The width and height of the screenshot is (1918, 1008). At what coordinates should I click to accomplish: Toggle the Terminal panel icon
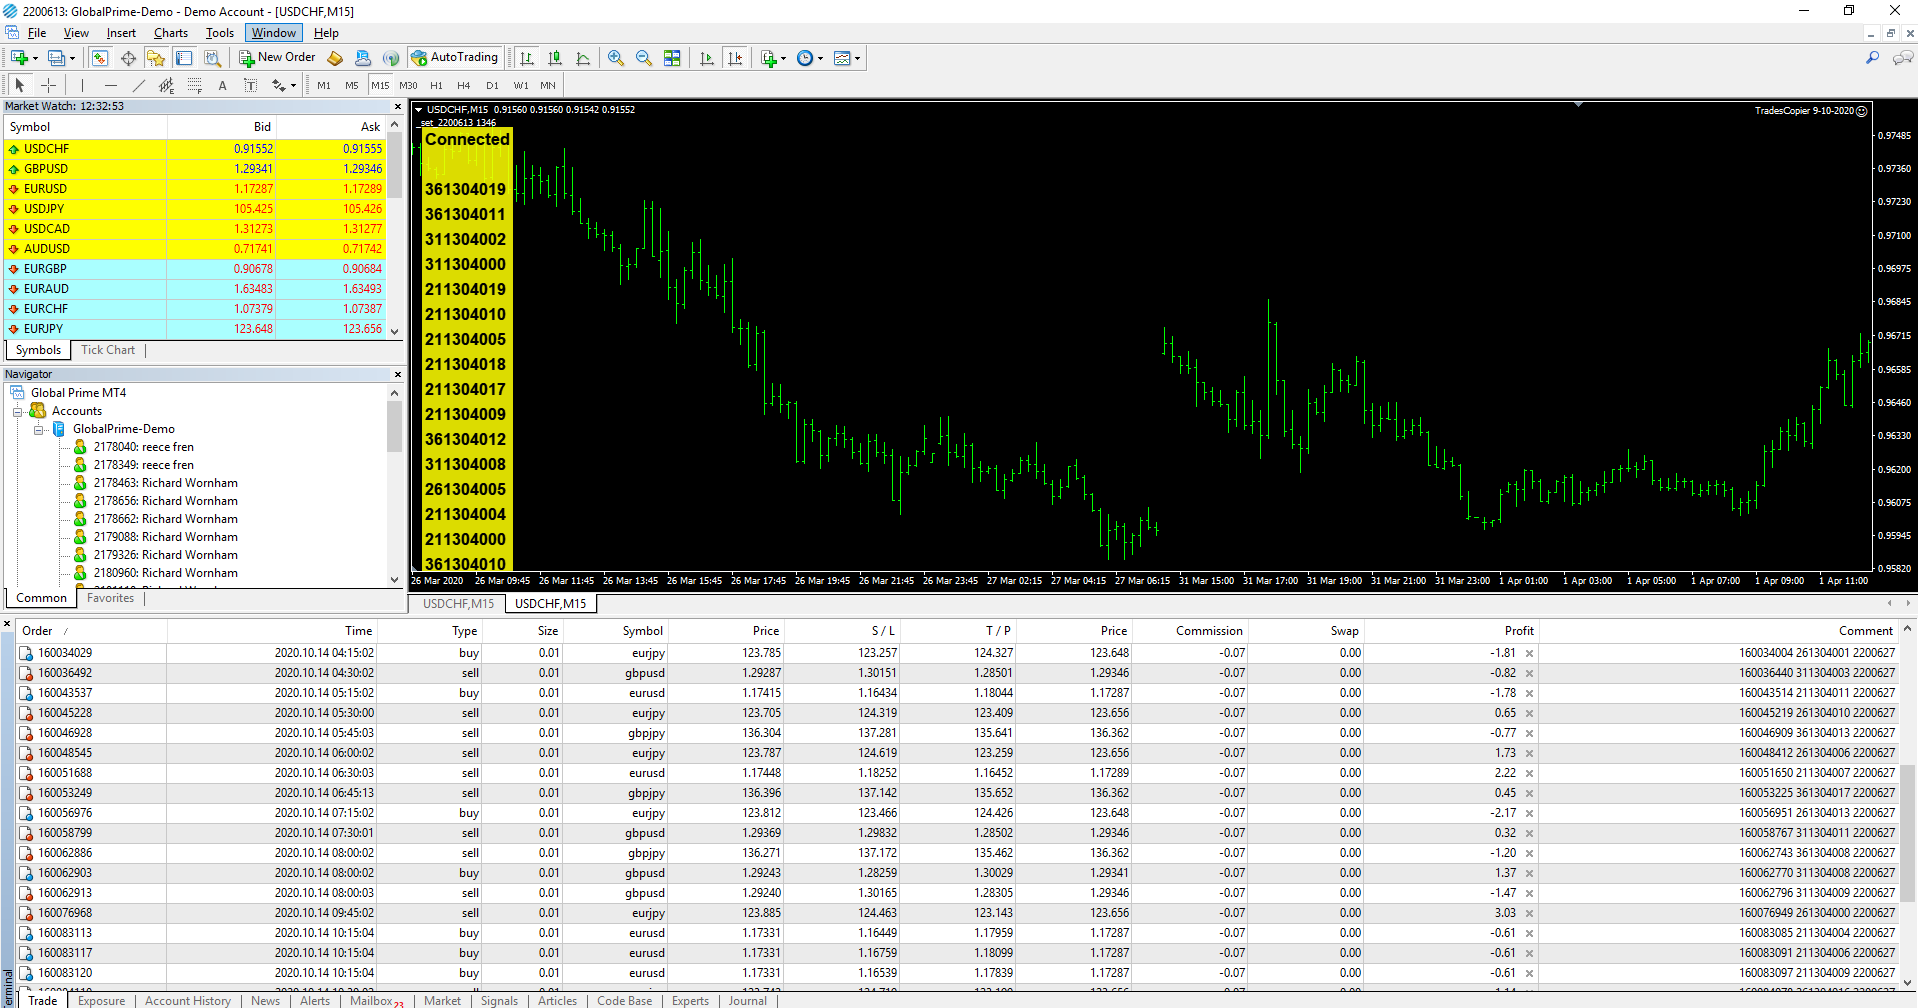tap(184, 58)
